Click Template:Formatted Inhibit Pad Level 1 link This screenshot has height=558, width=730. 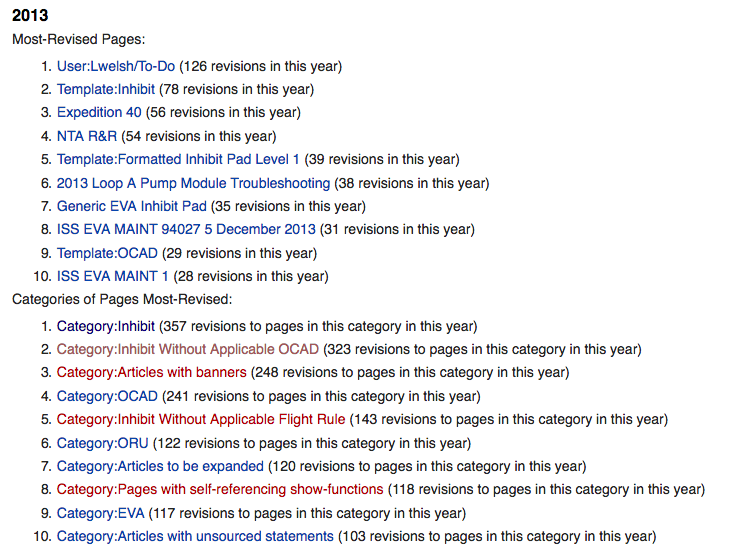178,159
